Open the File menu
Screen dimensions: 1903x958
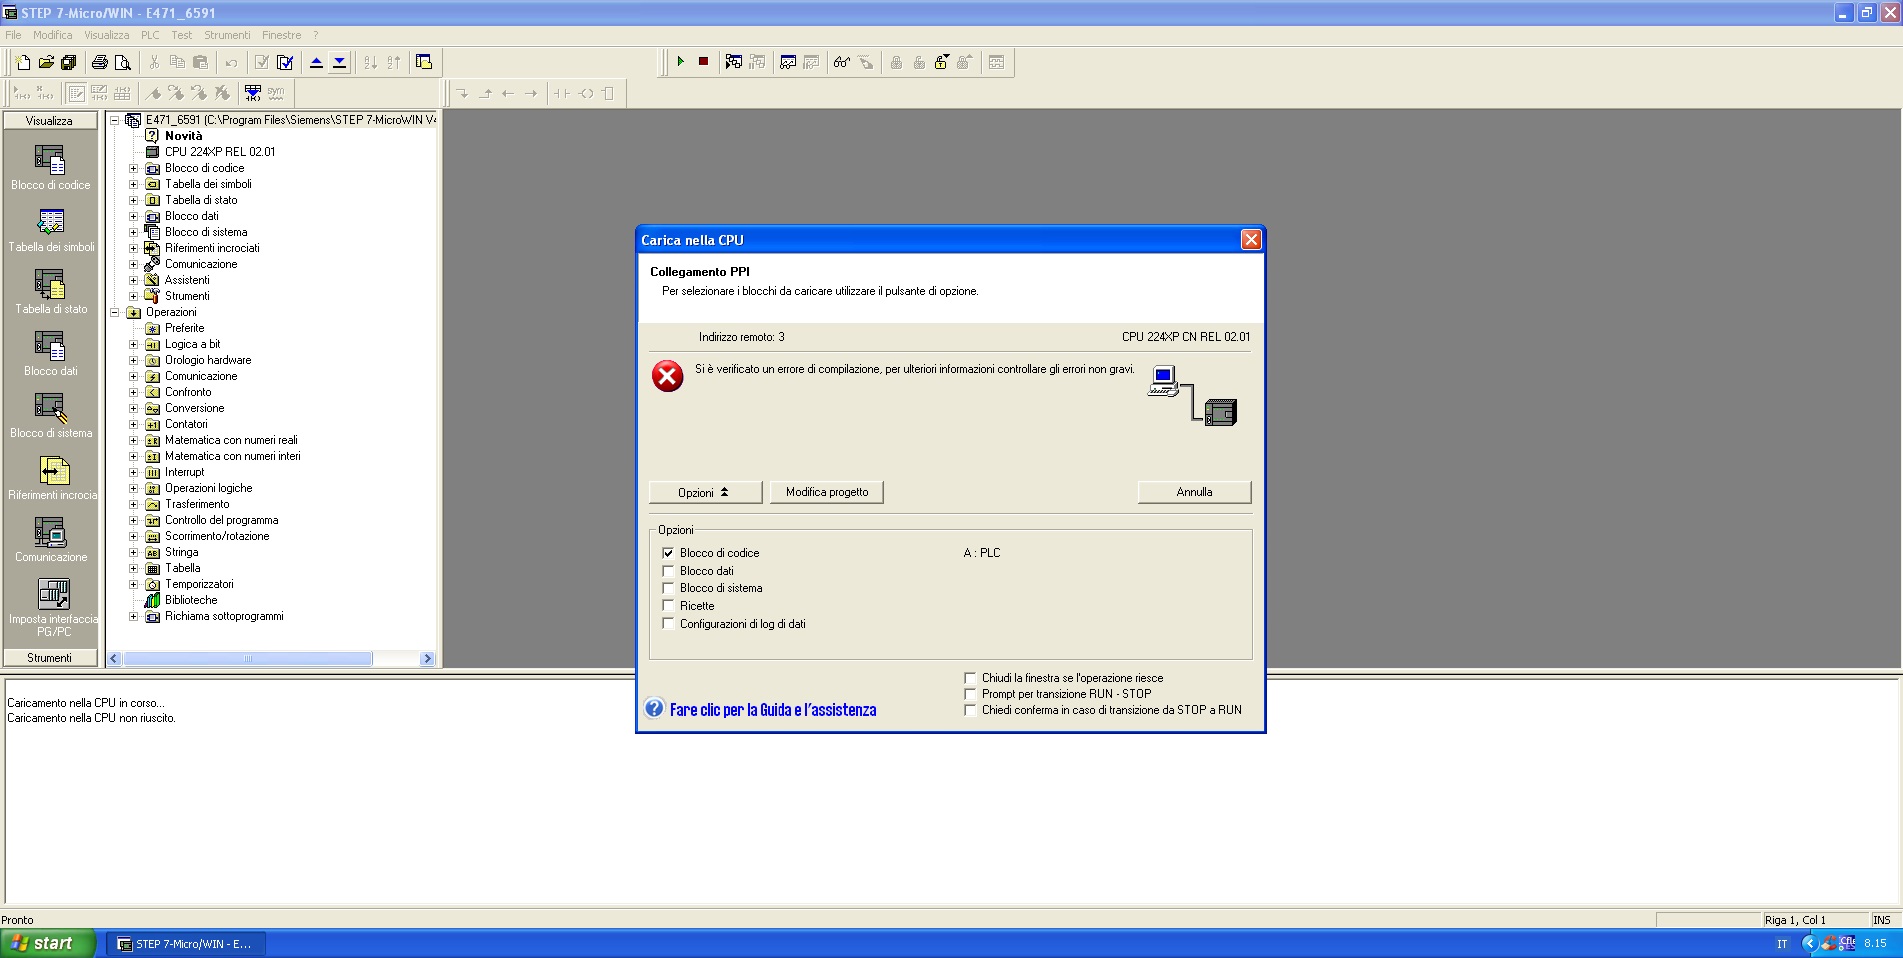click(13, 35)
